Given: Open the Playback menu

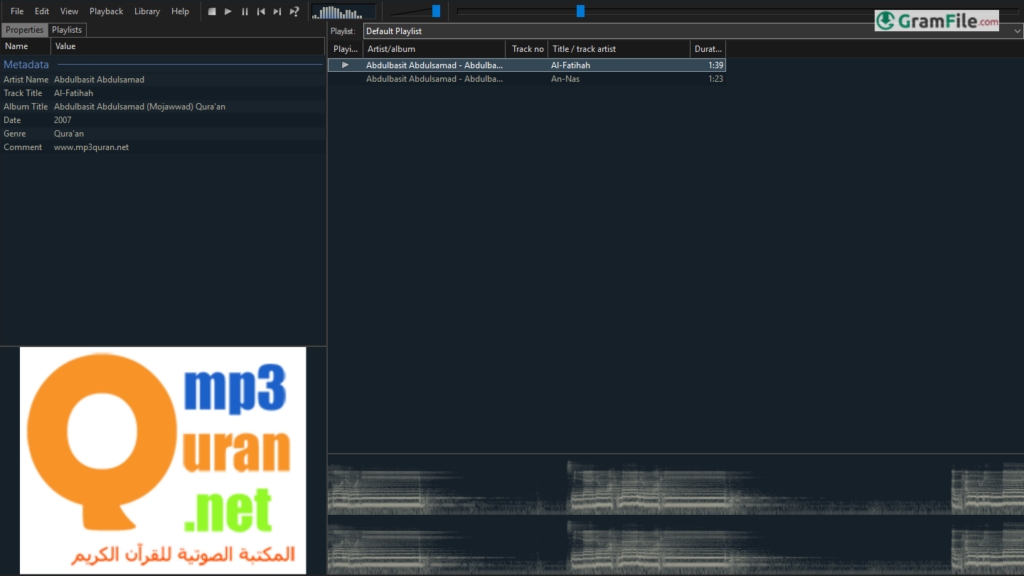Looking at the screenshot, I should click(x=106, y=11).
